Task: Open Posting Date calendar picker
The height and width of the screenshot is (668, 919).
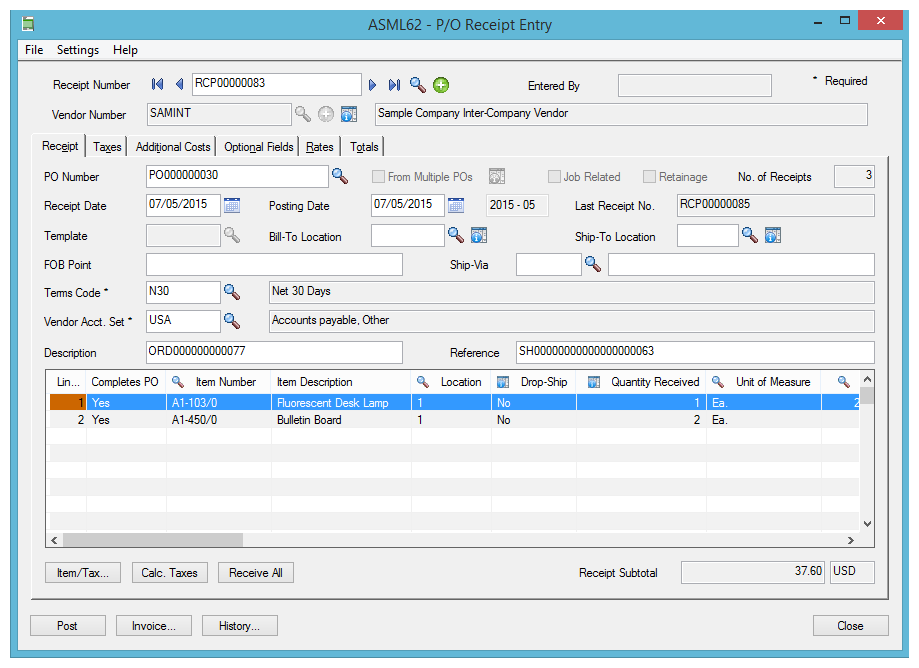Action: [456, 206]
